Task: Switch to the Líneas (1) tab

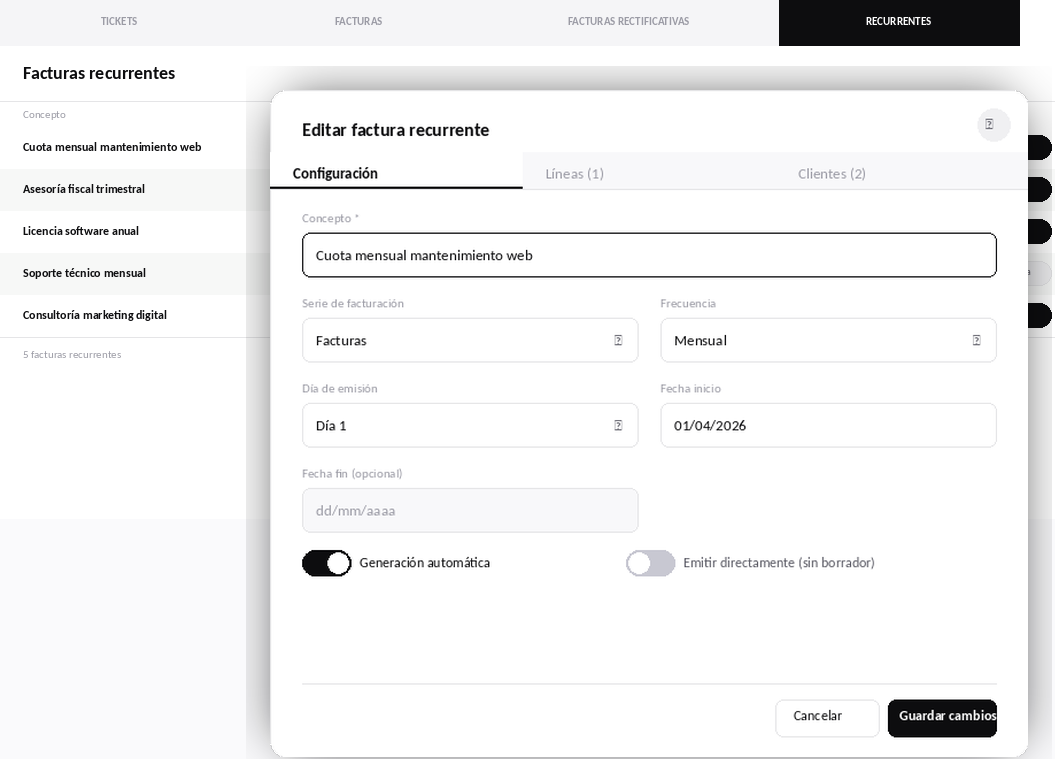Action: (575, 174)
